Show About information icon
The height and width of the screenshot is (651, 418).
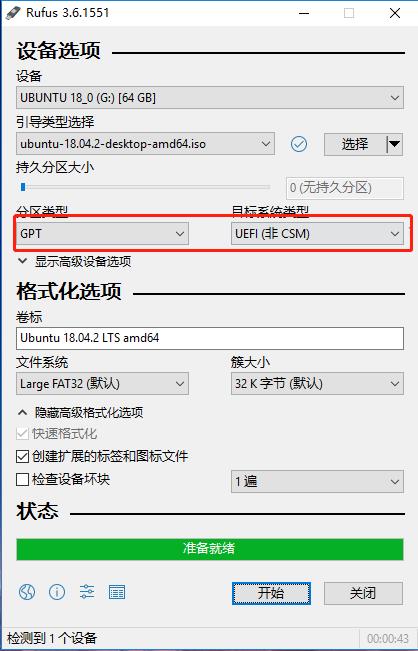tap(57, 592)
